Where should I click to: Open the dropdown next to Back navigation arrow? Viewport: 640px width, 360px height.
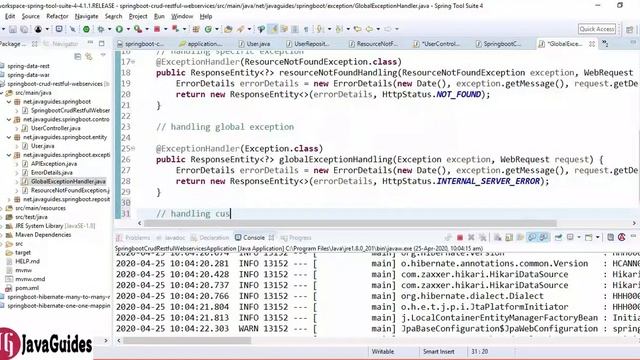click(378, 29)
